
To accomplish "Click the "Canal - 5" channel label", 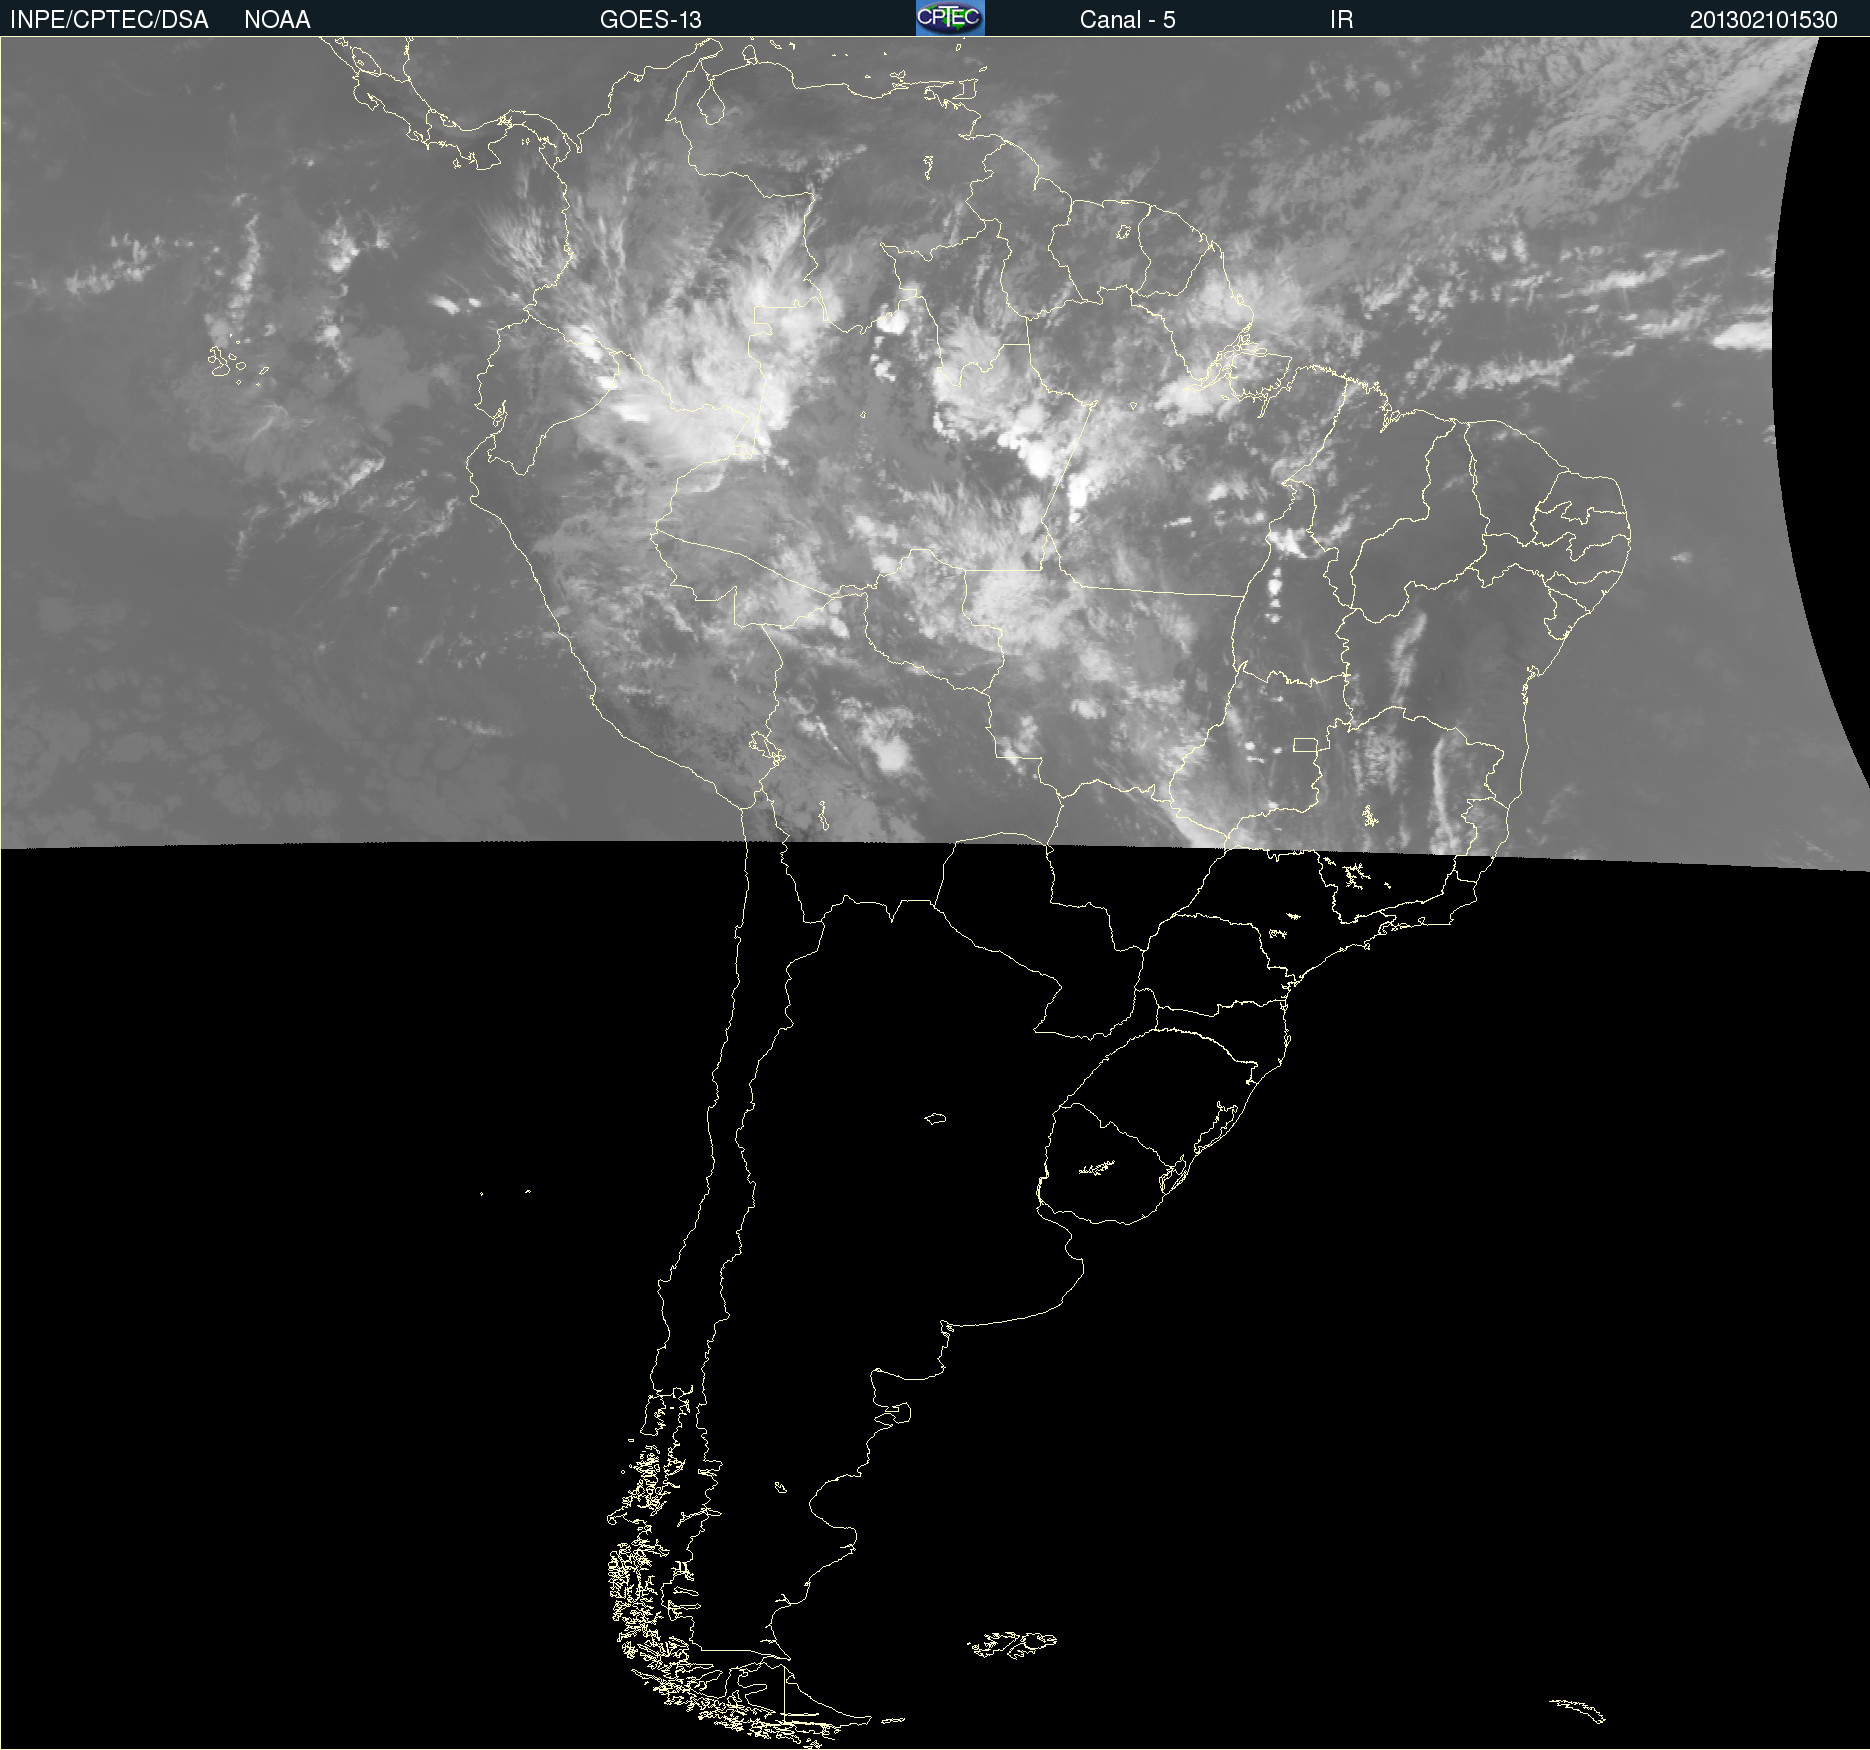I will click(x=1127, y=20).
